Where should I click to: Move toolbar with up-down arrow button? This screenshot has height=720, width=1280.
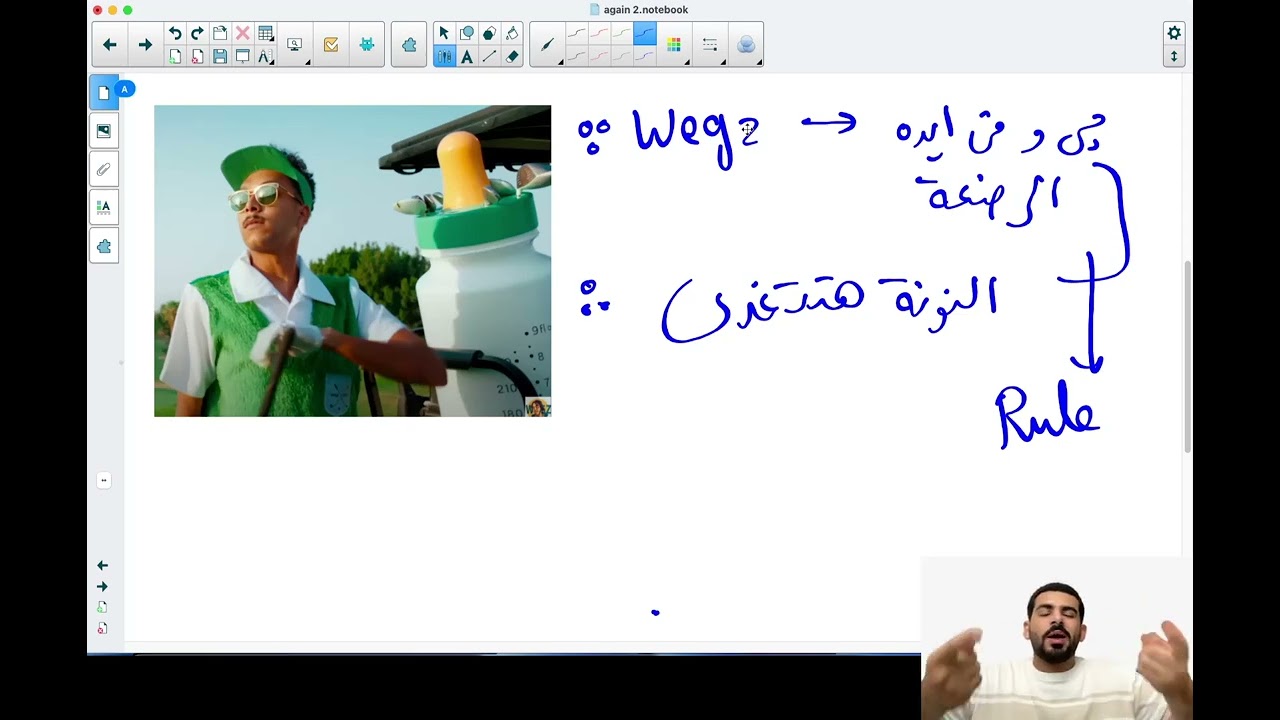[x=1174, y=56]
